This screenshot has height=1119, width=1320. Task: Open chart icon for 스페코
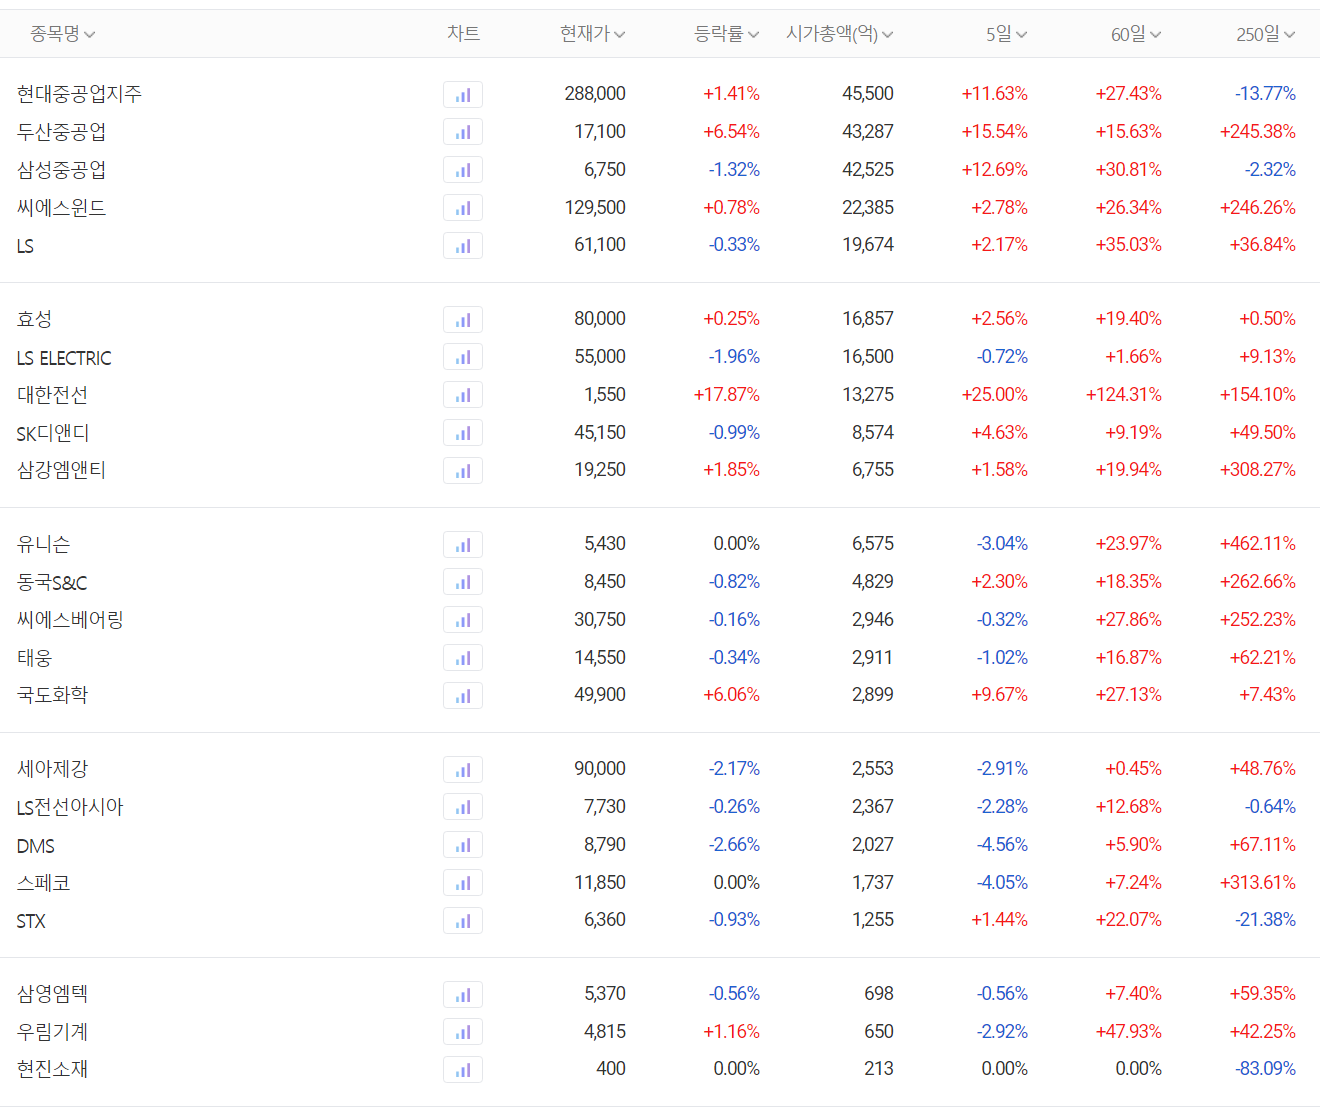(x=463, y=883)
